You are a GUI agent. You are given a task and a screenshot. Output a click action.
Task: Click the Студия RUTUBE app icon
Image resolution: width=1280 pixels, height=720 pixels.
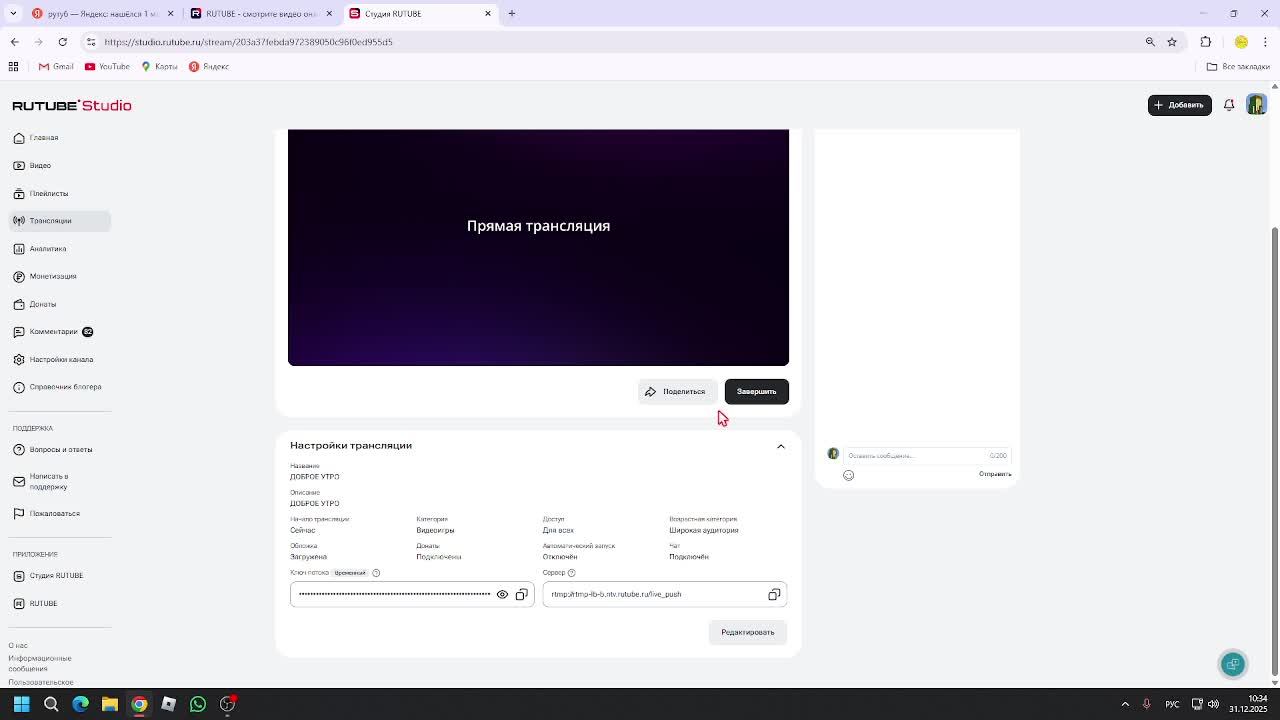19,576
